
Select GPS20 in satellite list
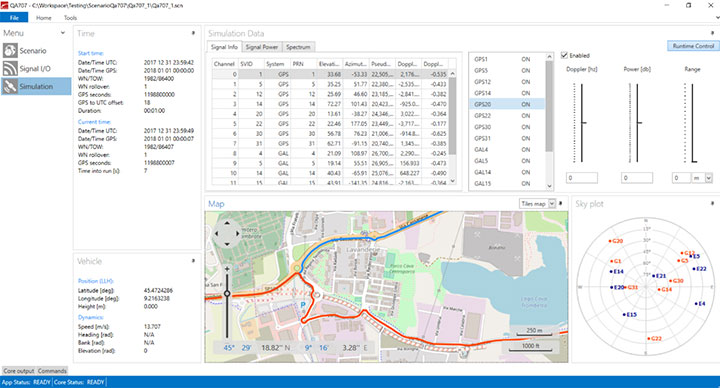[506, 104]
